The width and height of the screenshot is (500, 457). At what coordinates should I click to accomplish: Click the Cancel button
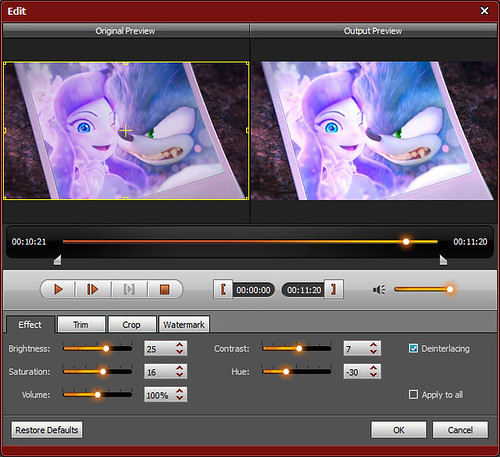coord(460,430)
